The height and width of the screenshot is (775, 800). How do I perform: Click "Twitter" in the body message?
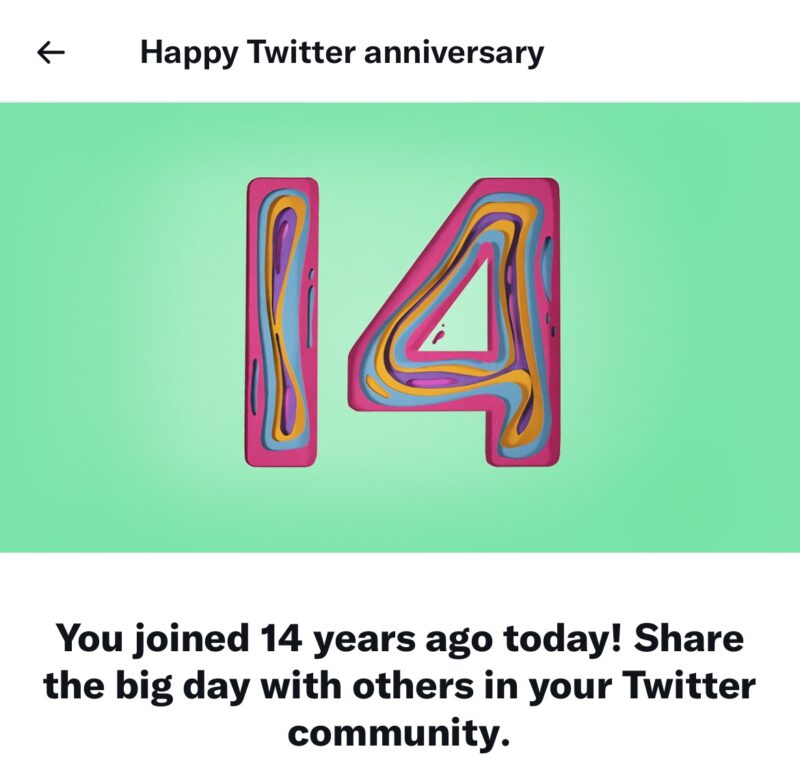click(691, 688)
